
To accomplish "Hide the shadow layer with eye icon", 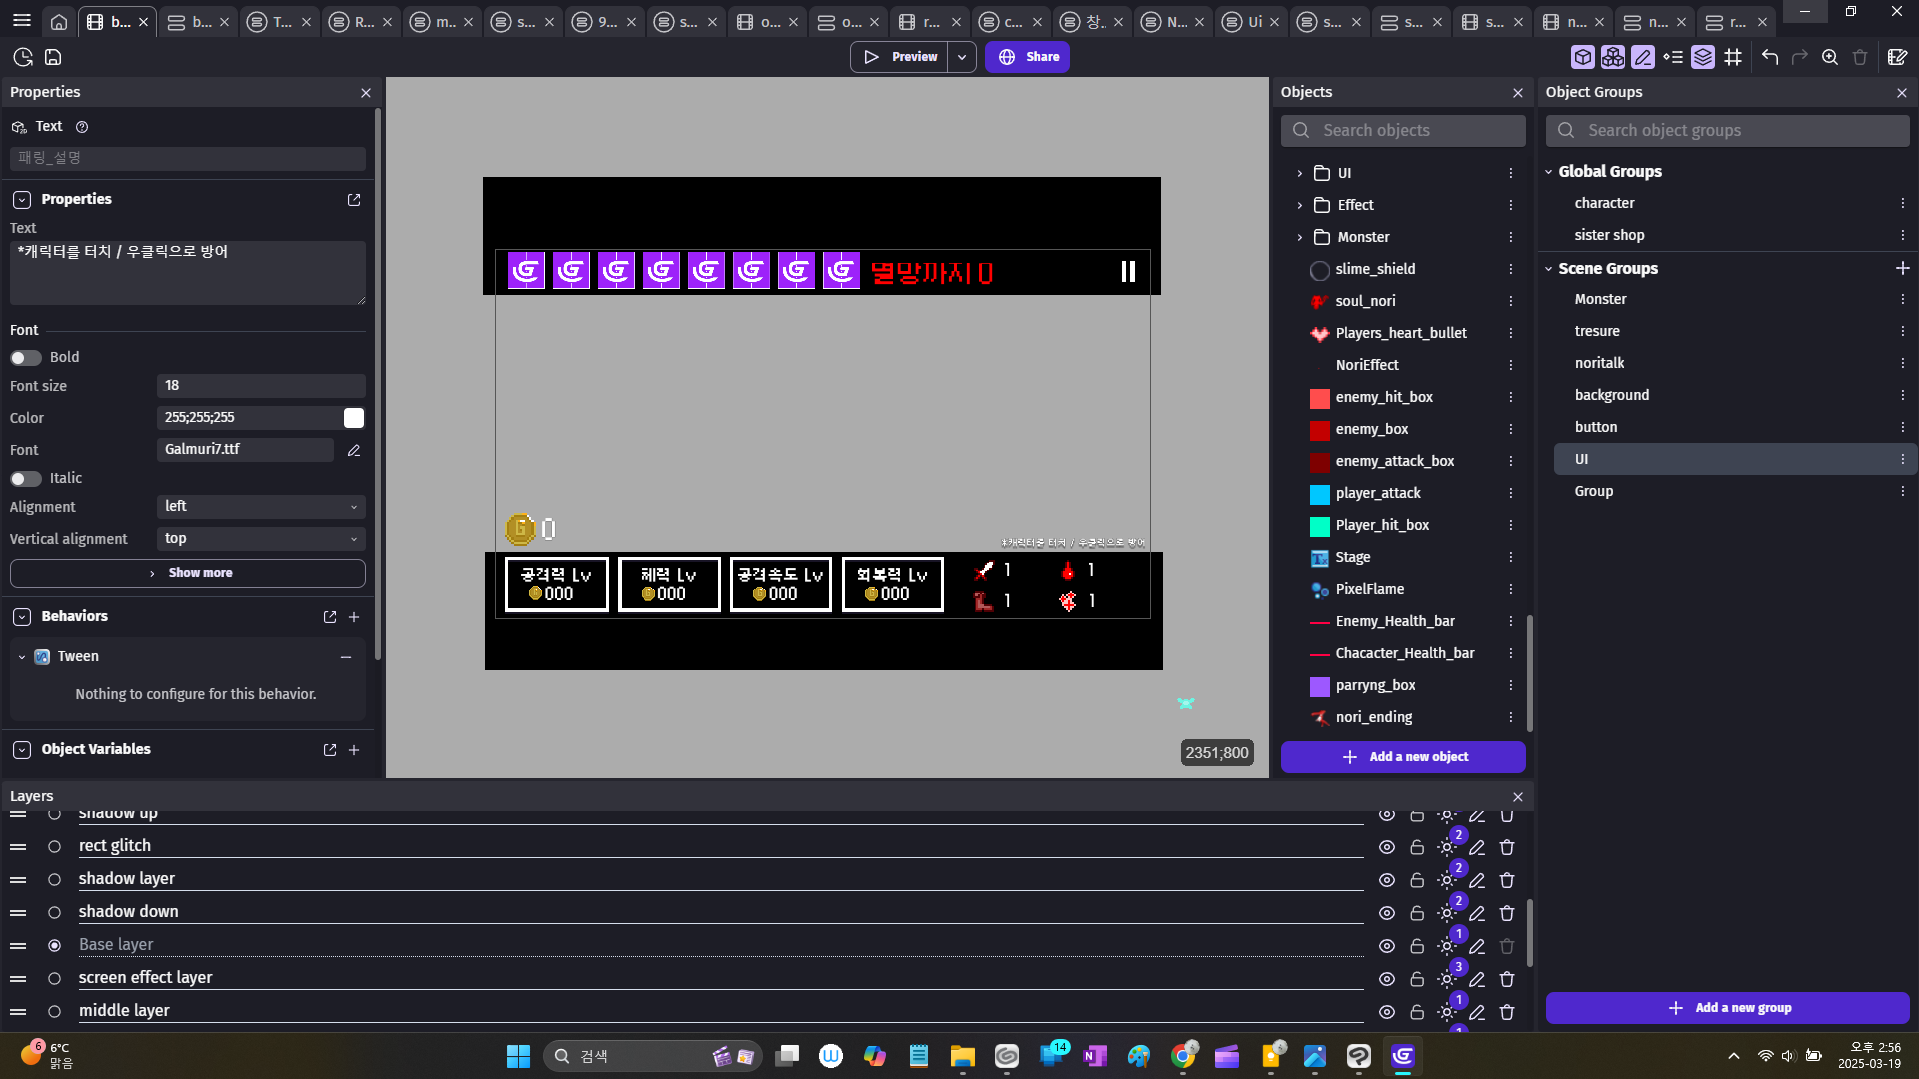I will (x=1387, y=880).
